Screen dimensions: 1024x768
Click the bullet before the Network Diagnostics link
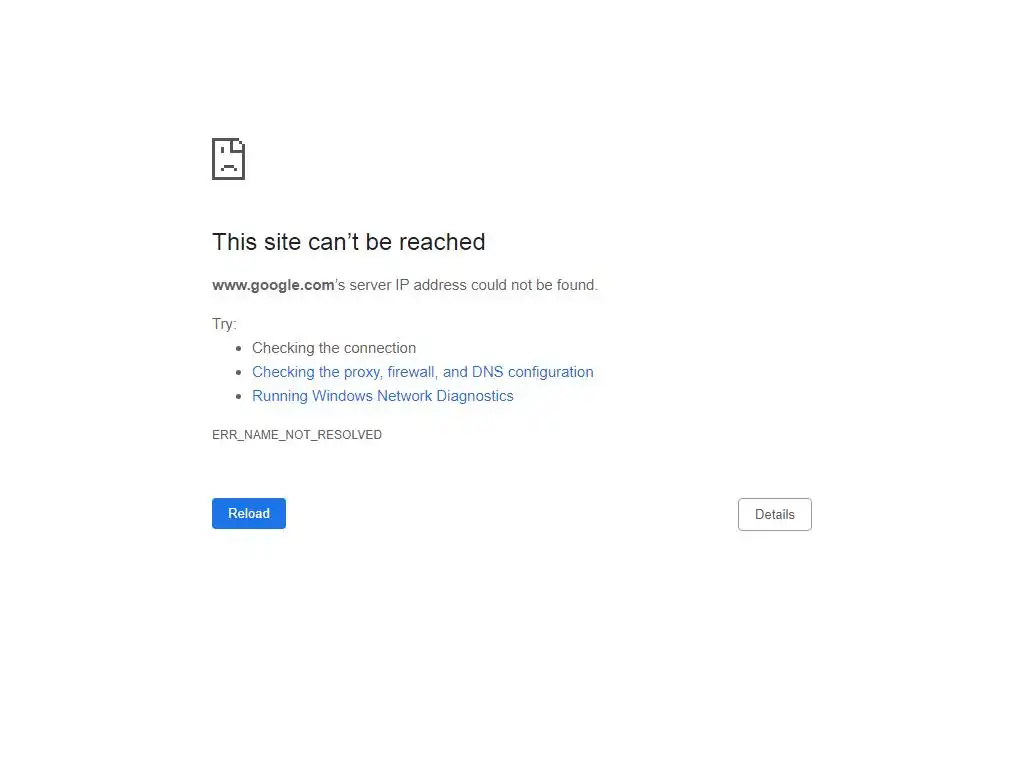click(238, 396)
